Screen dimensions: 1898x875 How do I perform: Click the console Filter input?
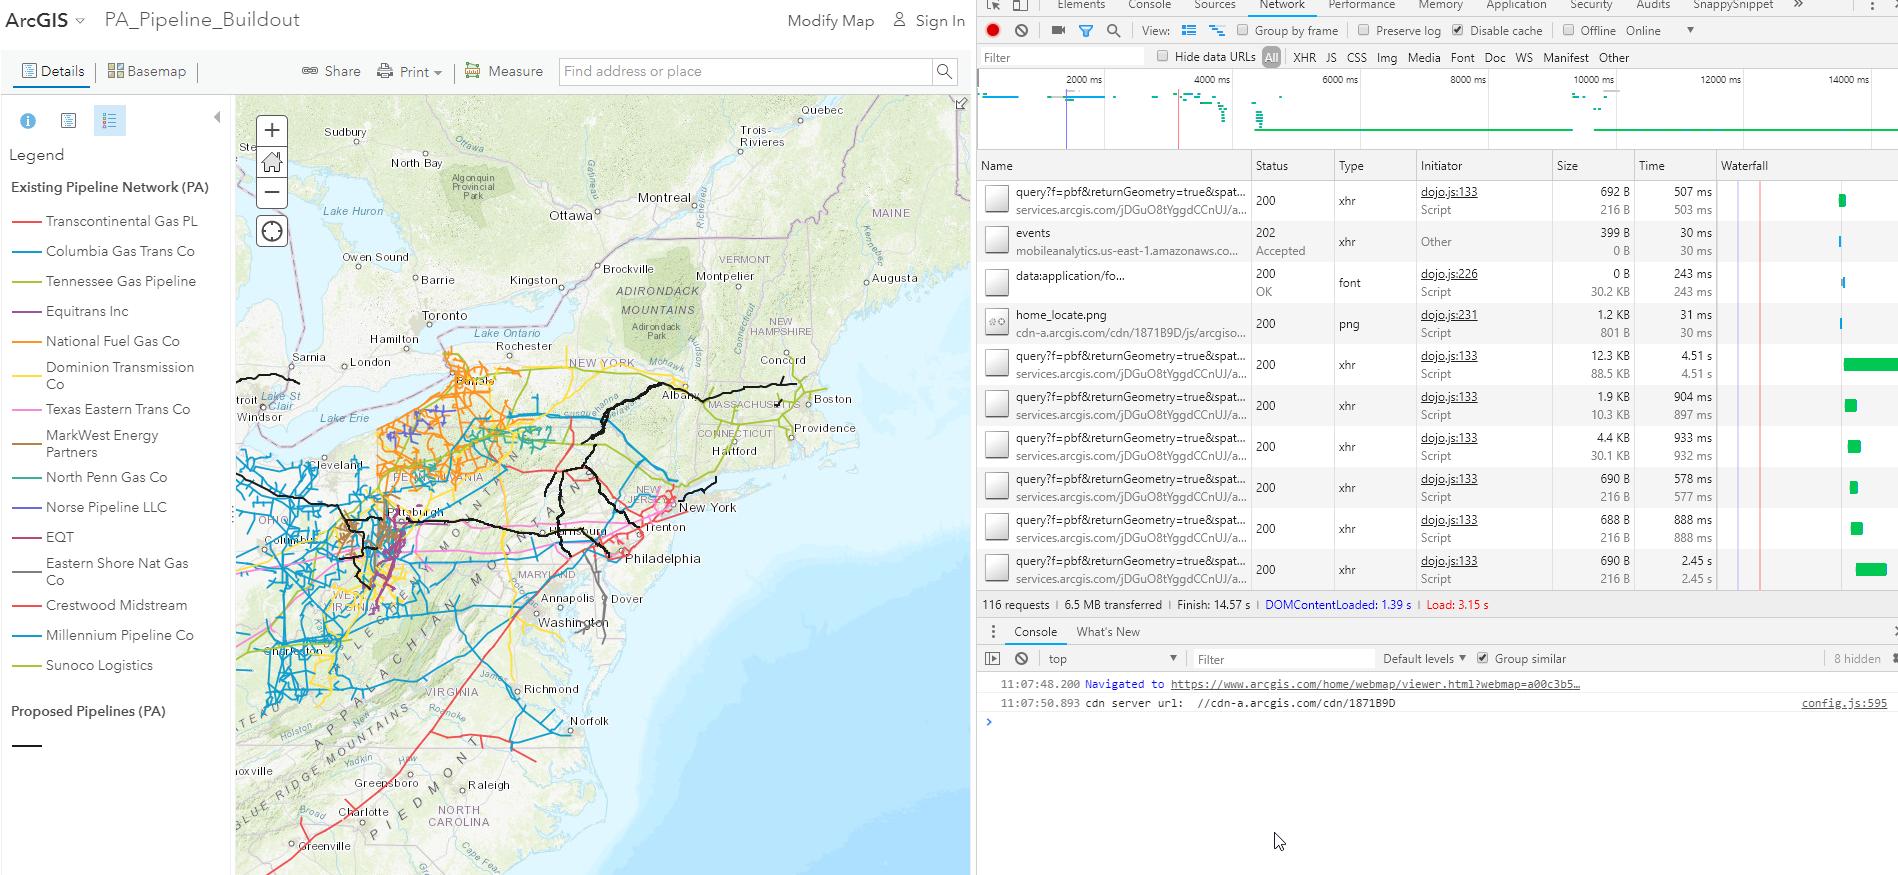(x=1283, y=659)
